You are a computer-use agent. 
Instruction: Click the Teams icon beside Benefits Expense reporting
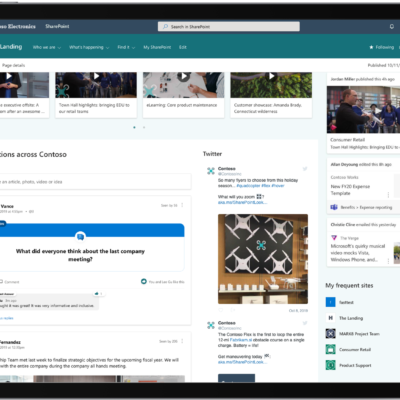tap(334, 207)
